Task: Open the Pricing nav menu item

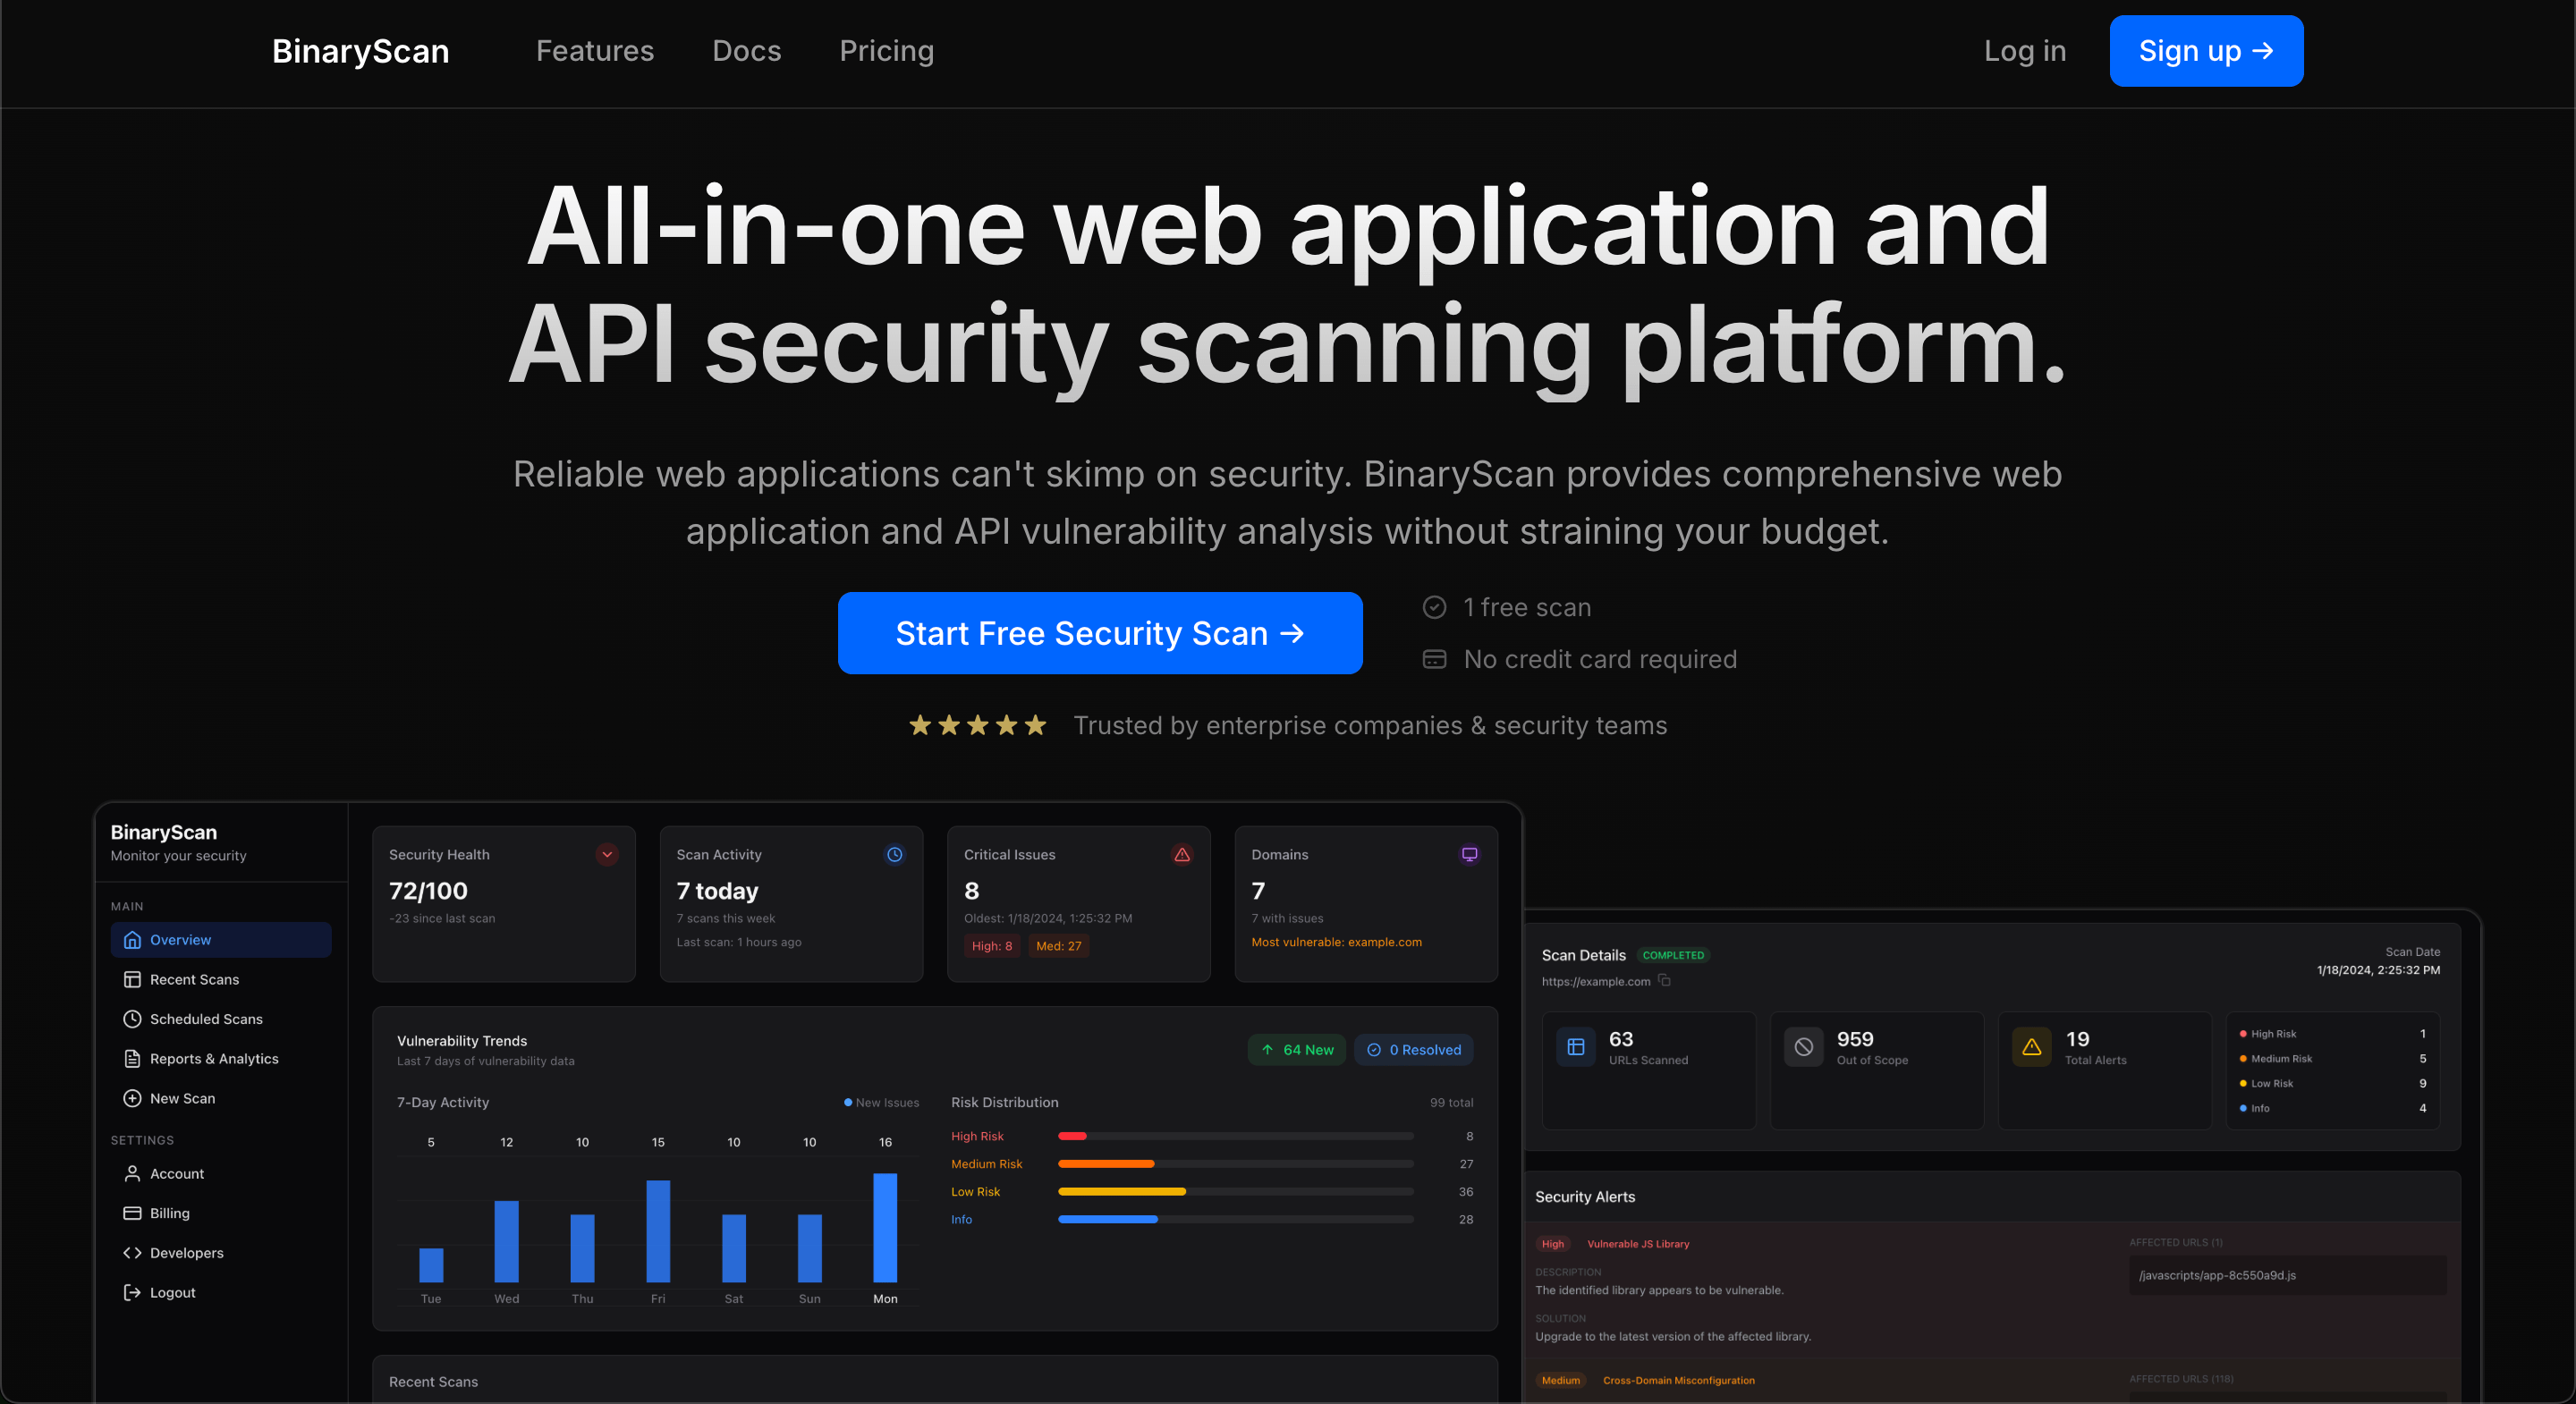Action: point(886,51)
